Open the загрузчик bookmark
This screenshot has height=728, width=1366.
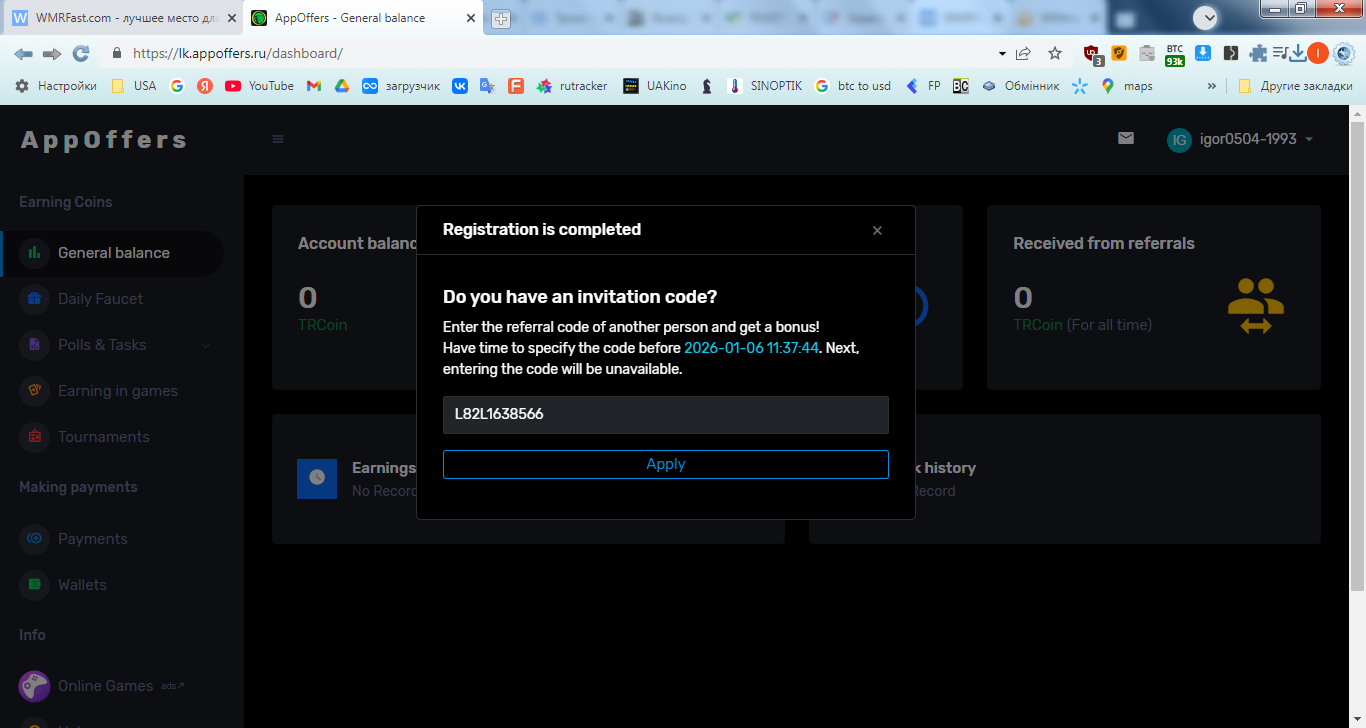(401, 86)
